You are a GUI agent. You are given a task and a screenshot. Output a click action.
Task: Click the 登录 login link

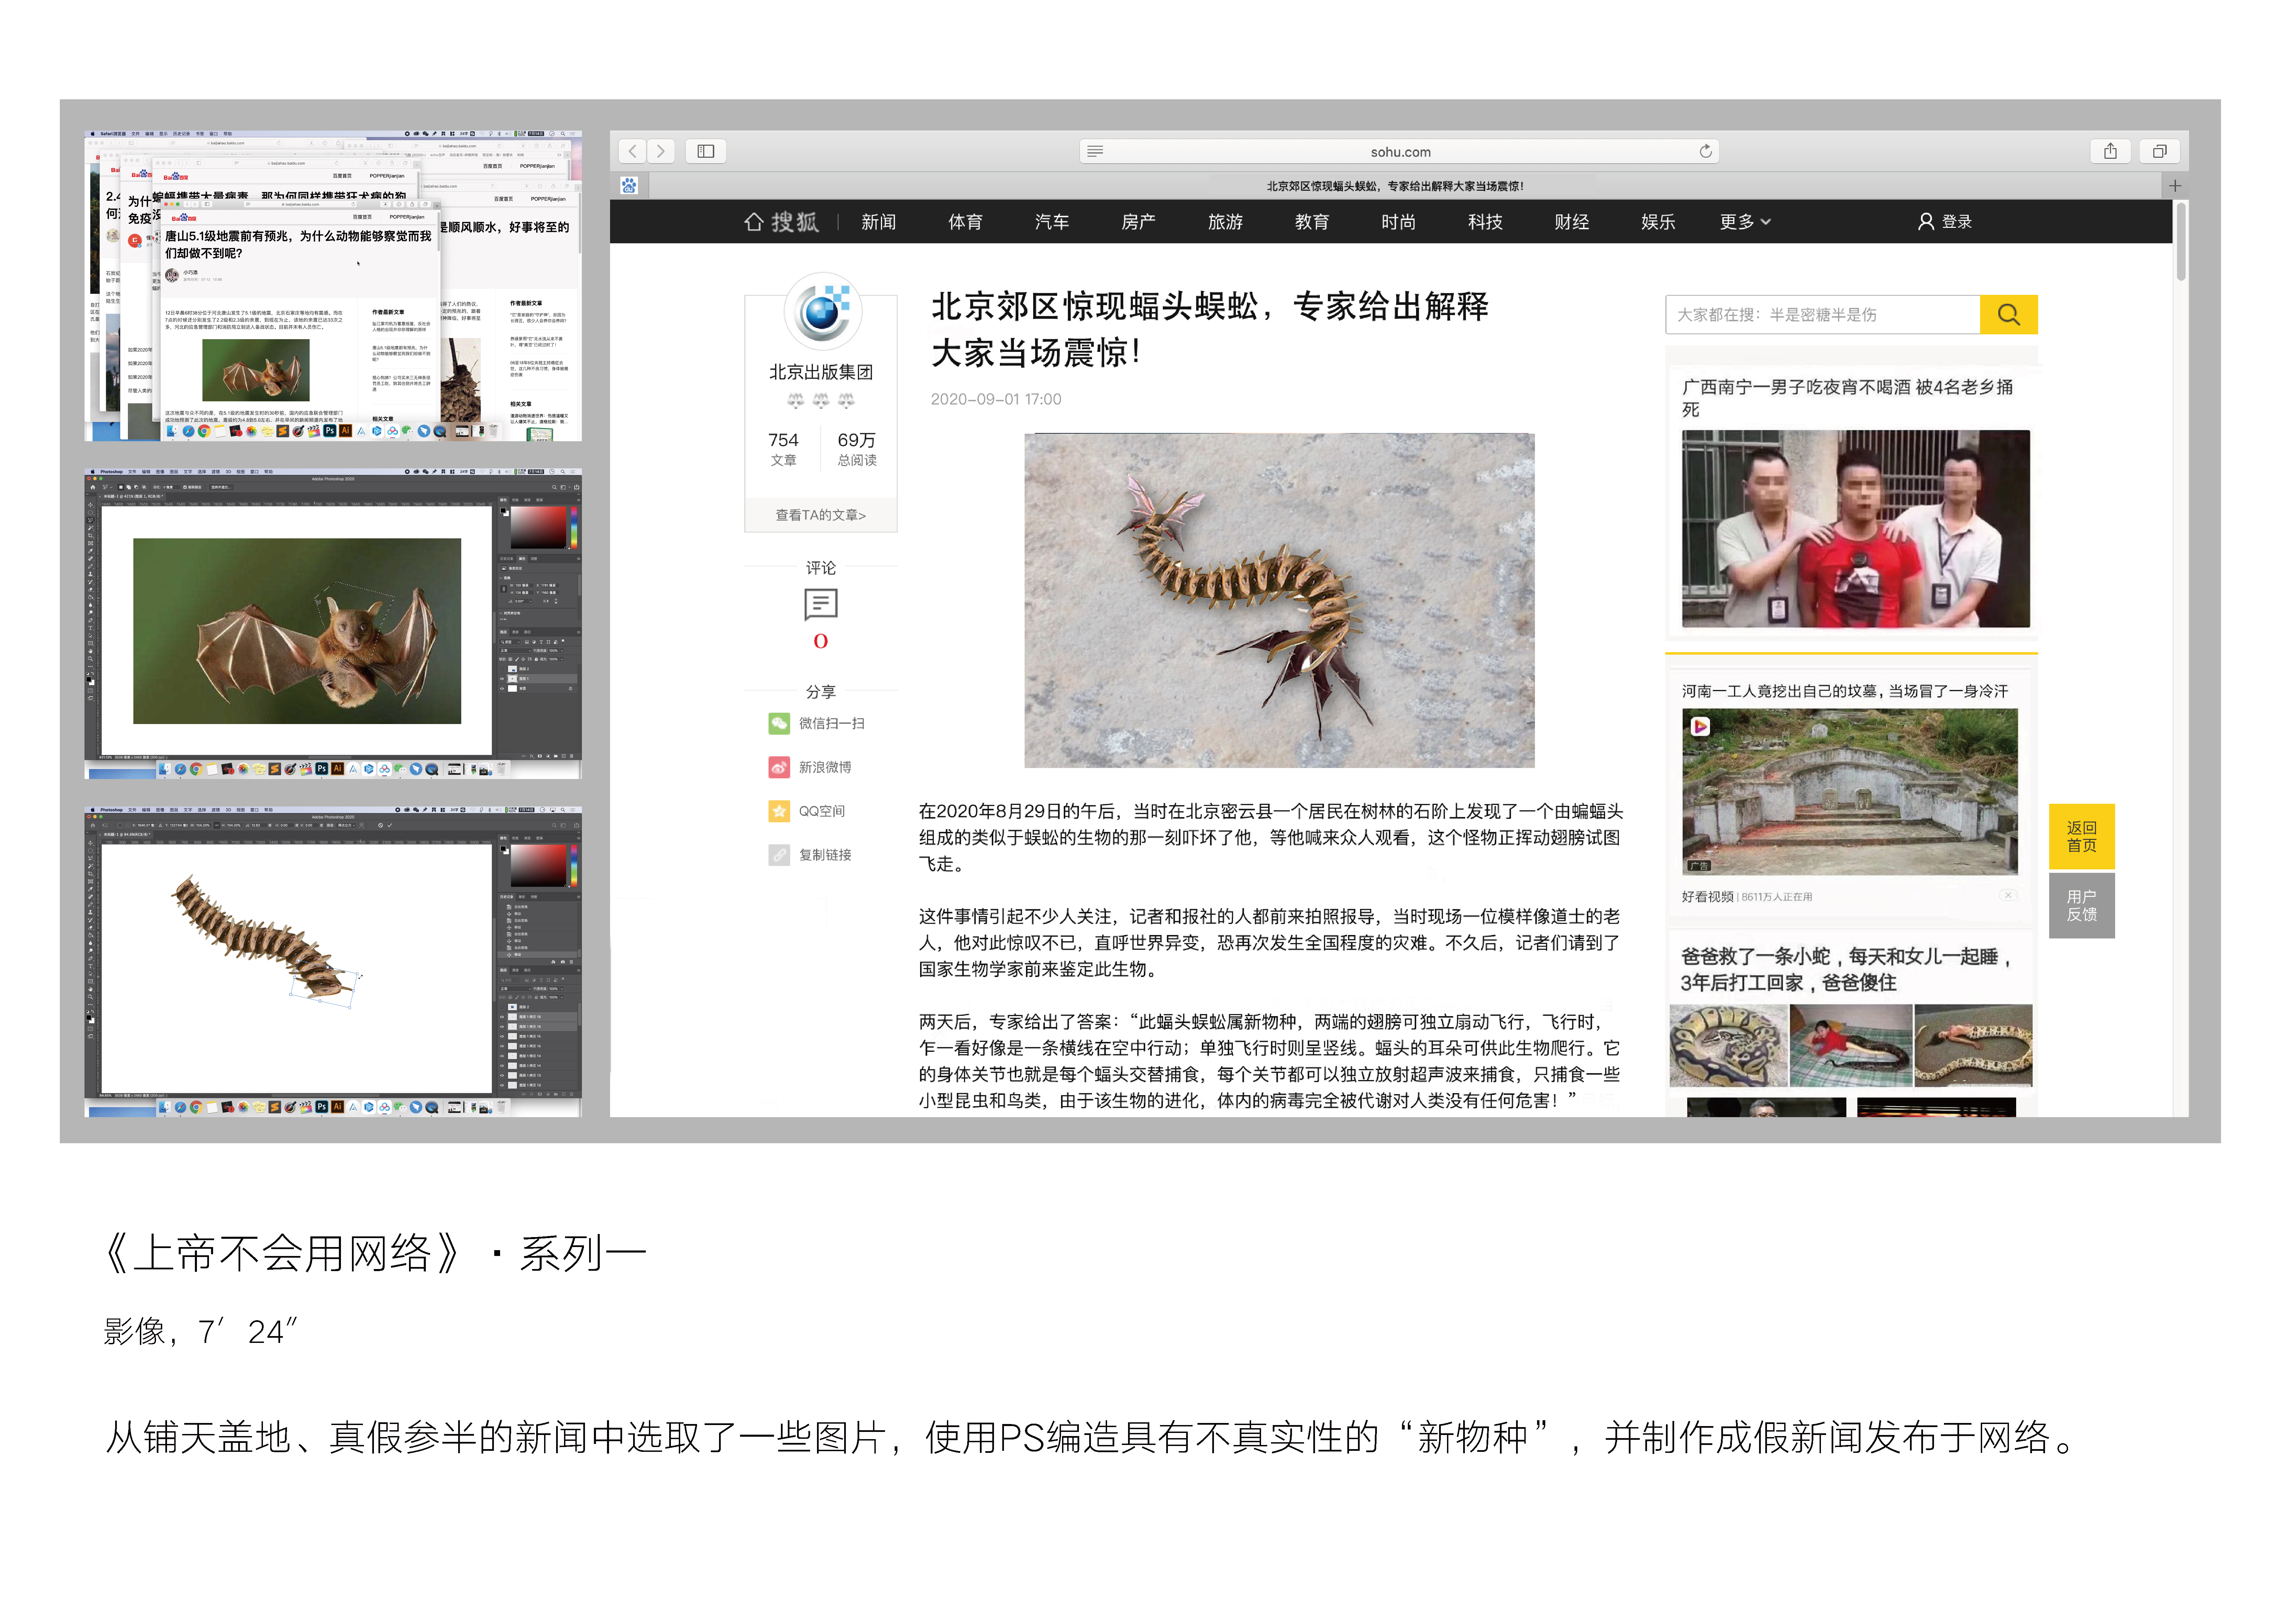pos(1945,222)
